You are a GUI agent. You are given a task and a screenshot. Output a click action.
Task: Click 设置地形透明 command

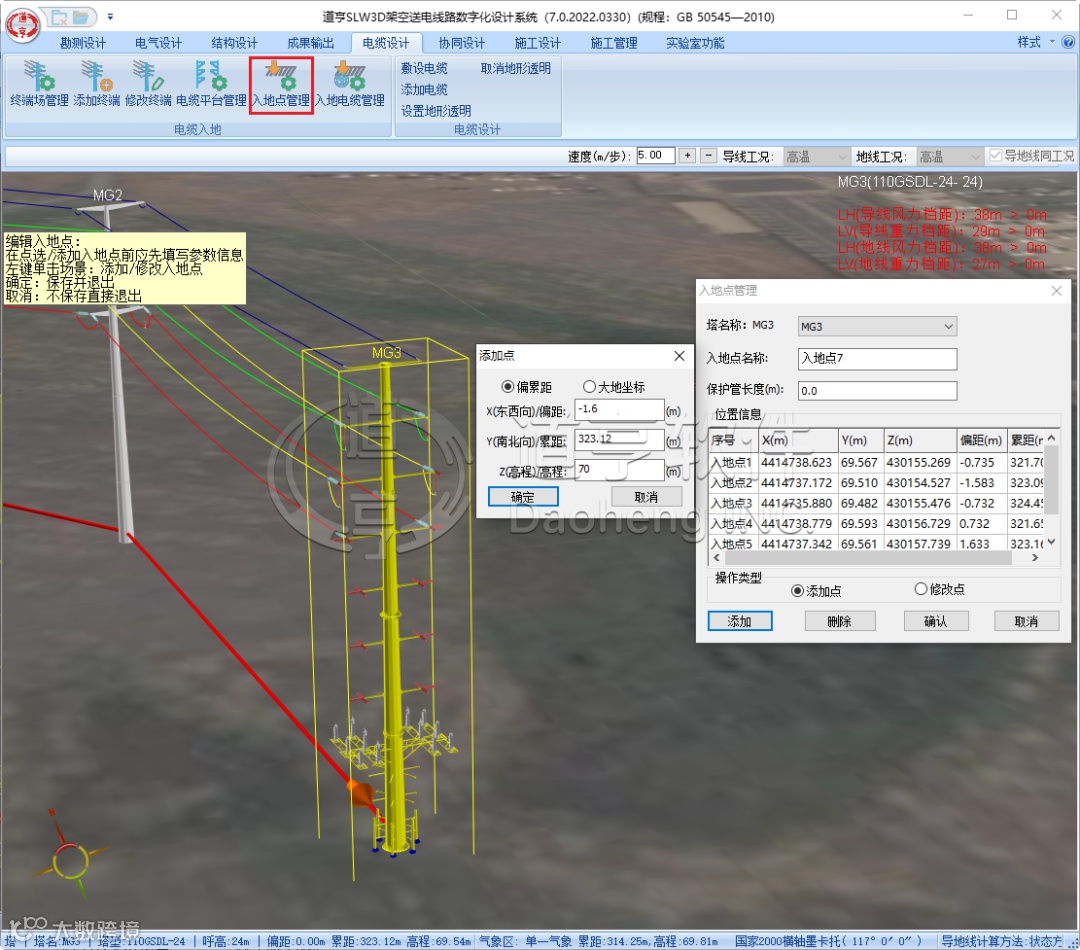pyautogui.click(x=436, y=111)
